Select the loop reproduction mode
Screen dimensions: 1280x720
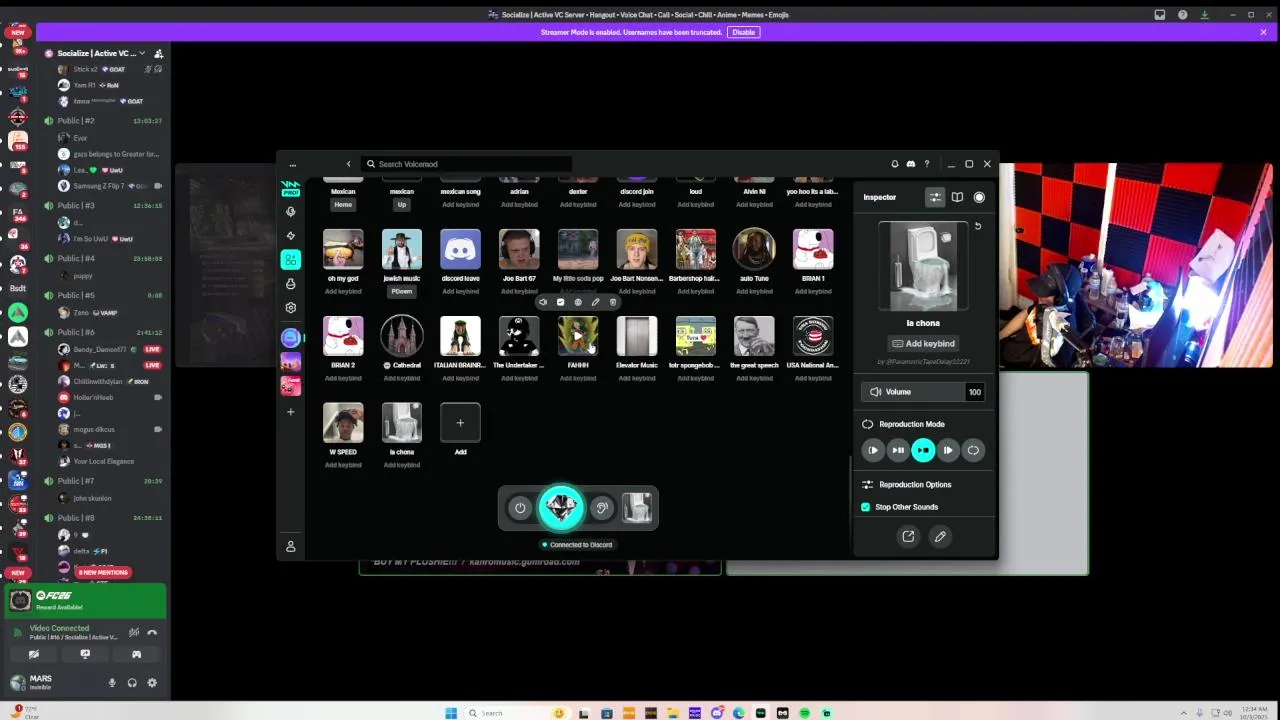973,450
